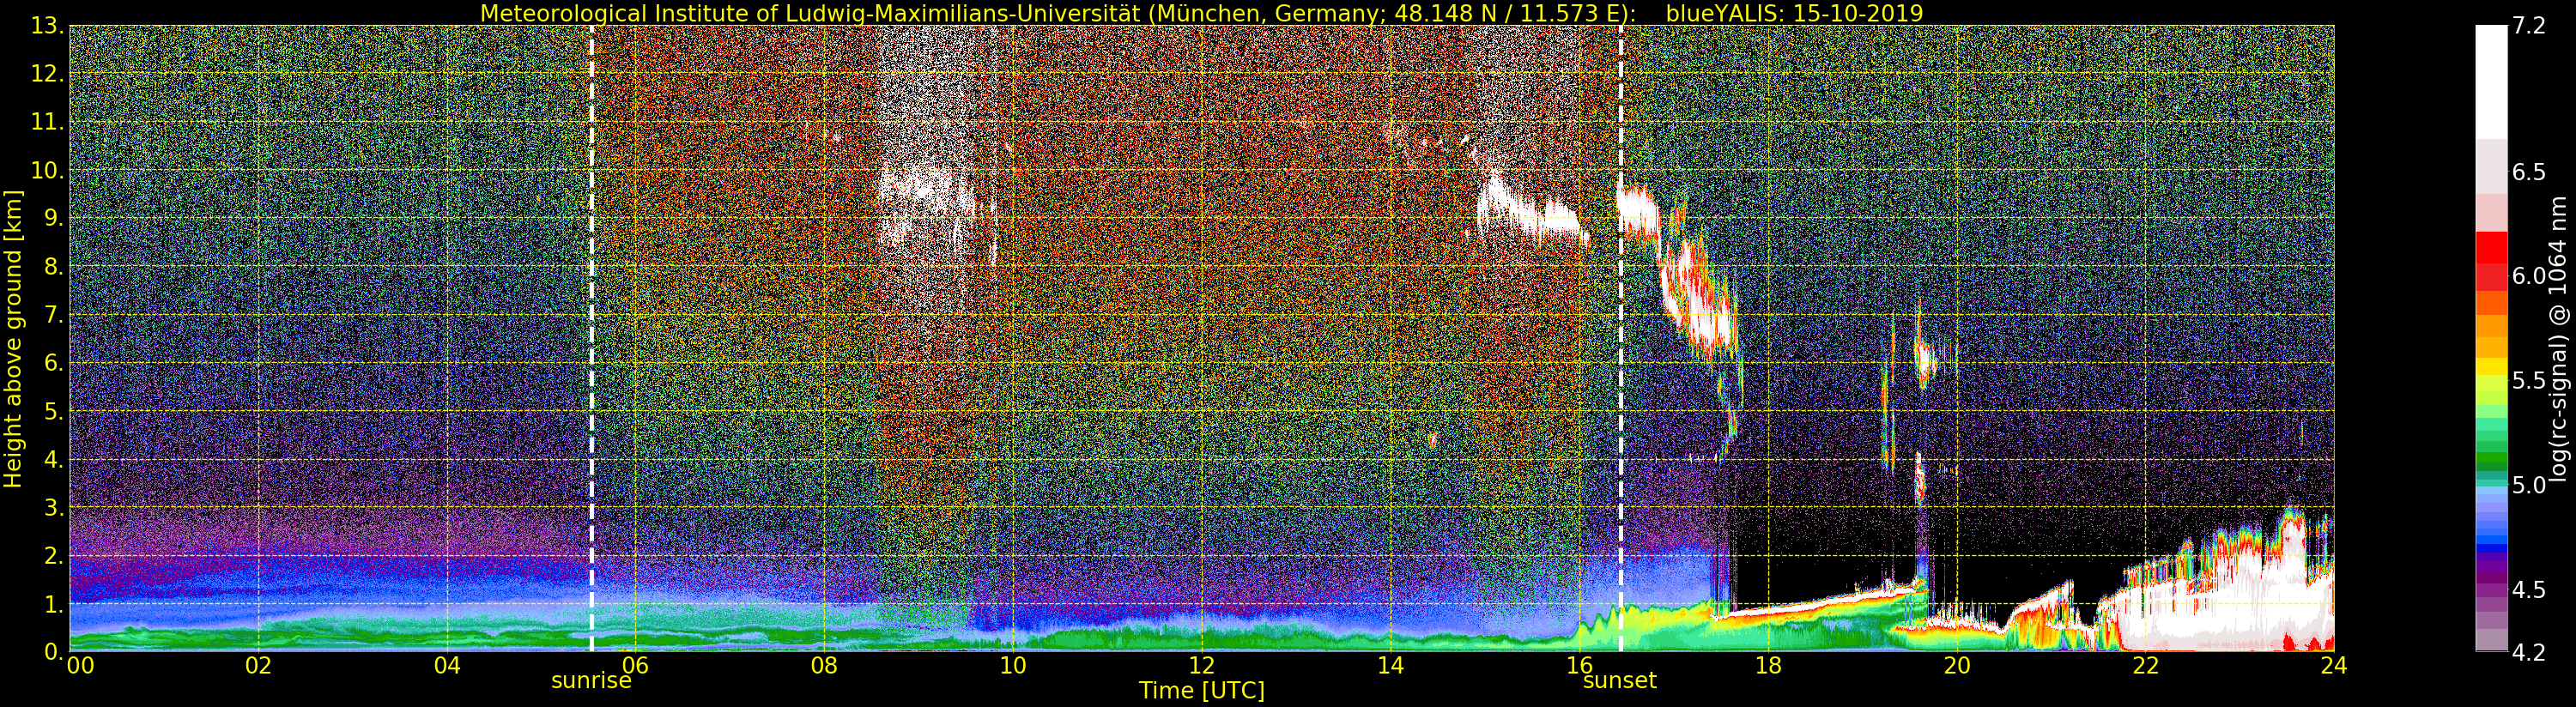Click the 18 tick on the time axis
This screenshot has height=707, width=2576.
1768,666
